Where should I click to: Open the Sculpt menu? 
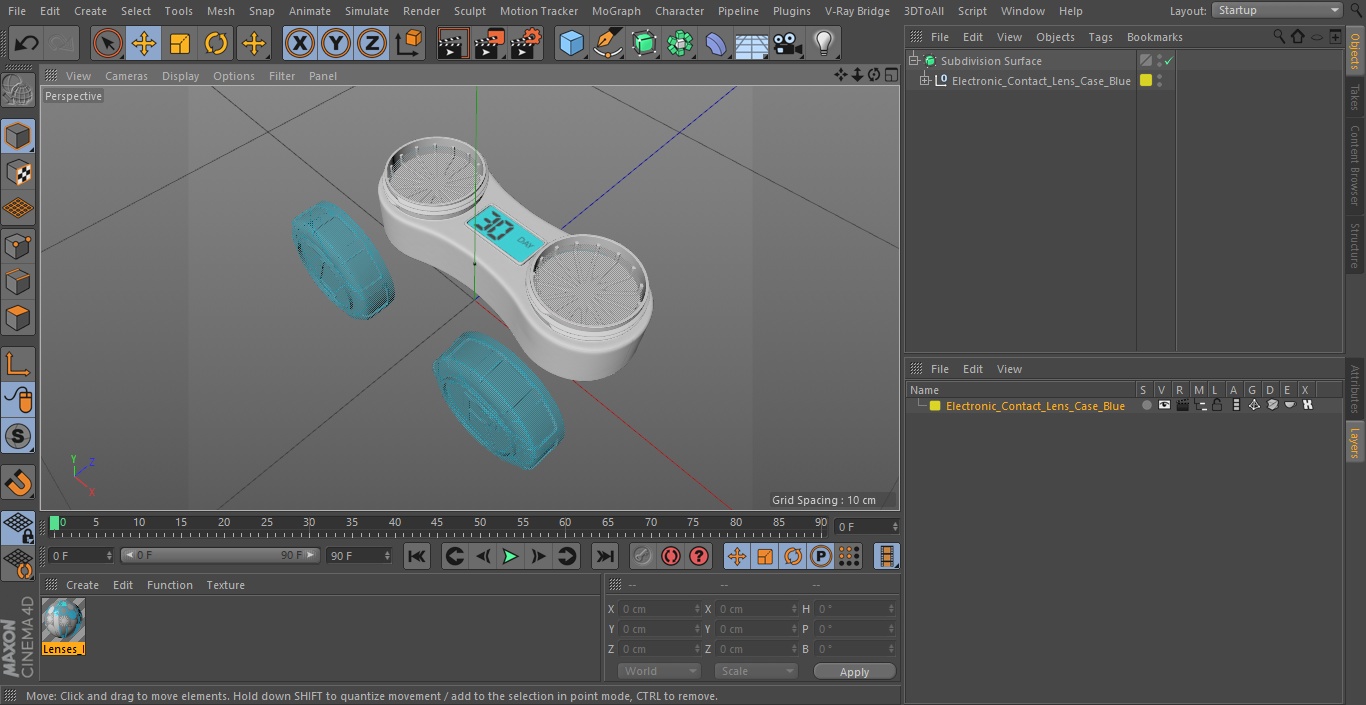pyautogui.click(x=470, y=11)
